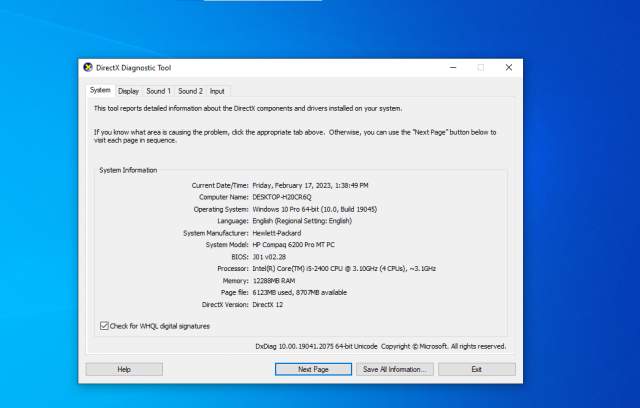This screenshot has height=408, width=640.
Task: Click the DxDiag version copyright text
Action: coord(381,346)
